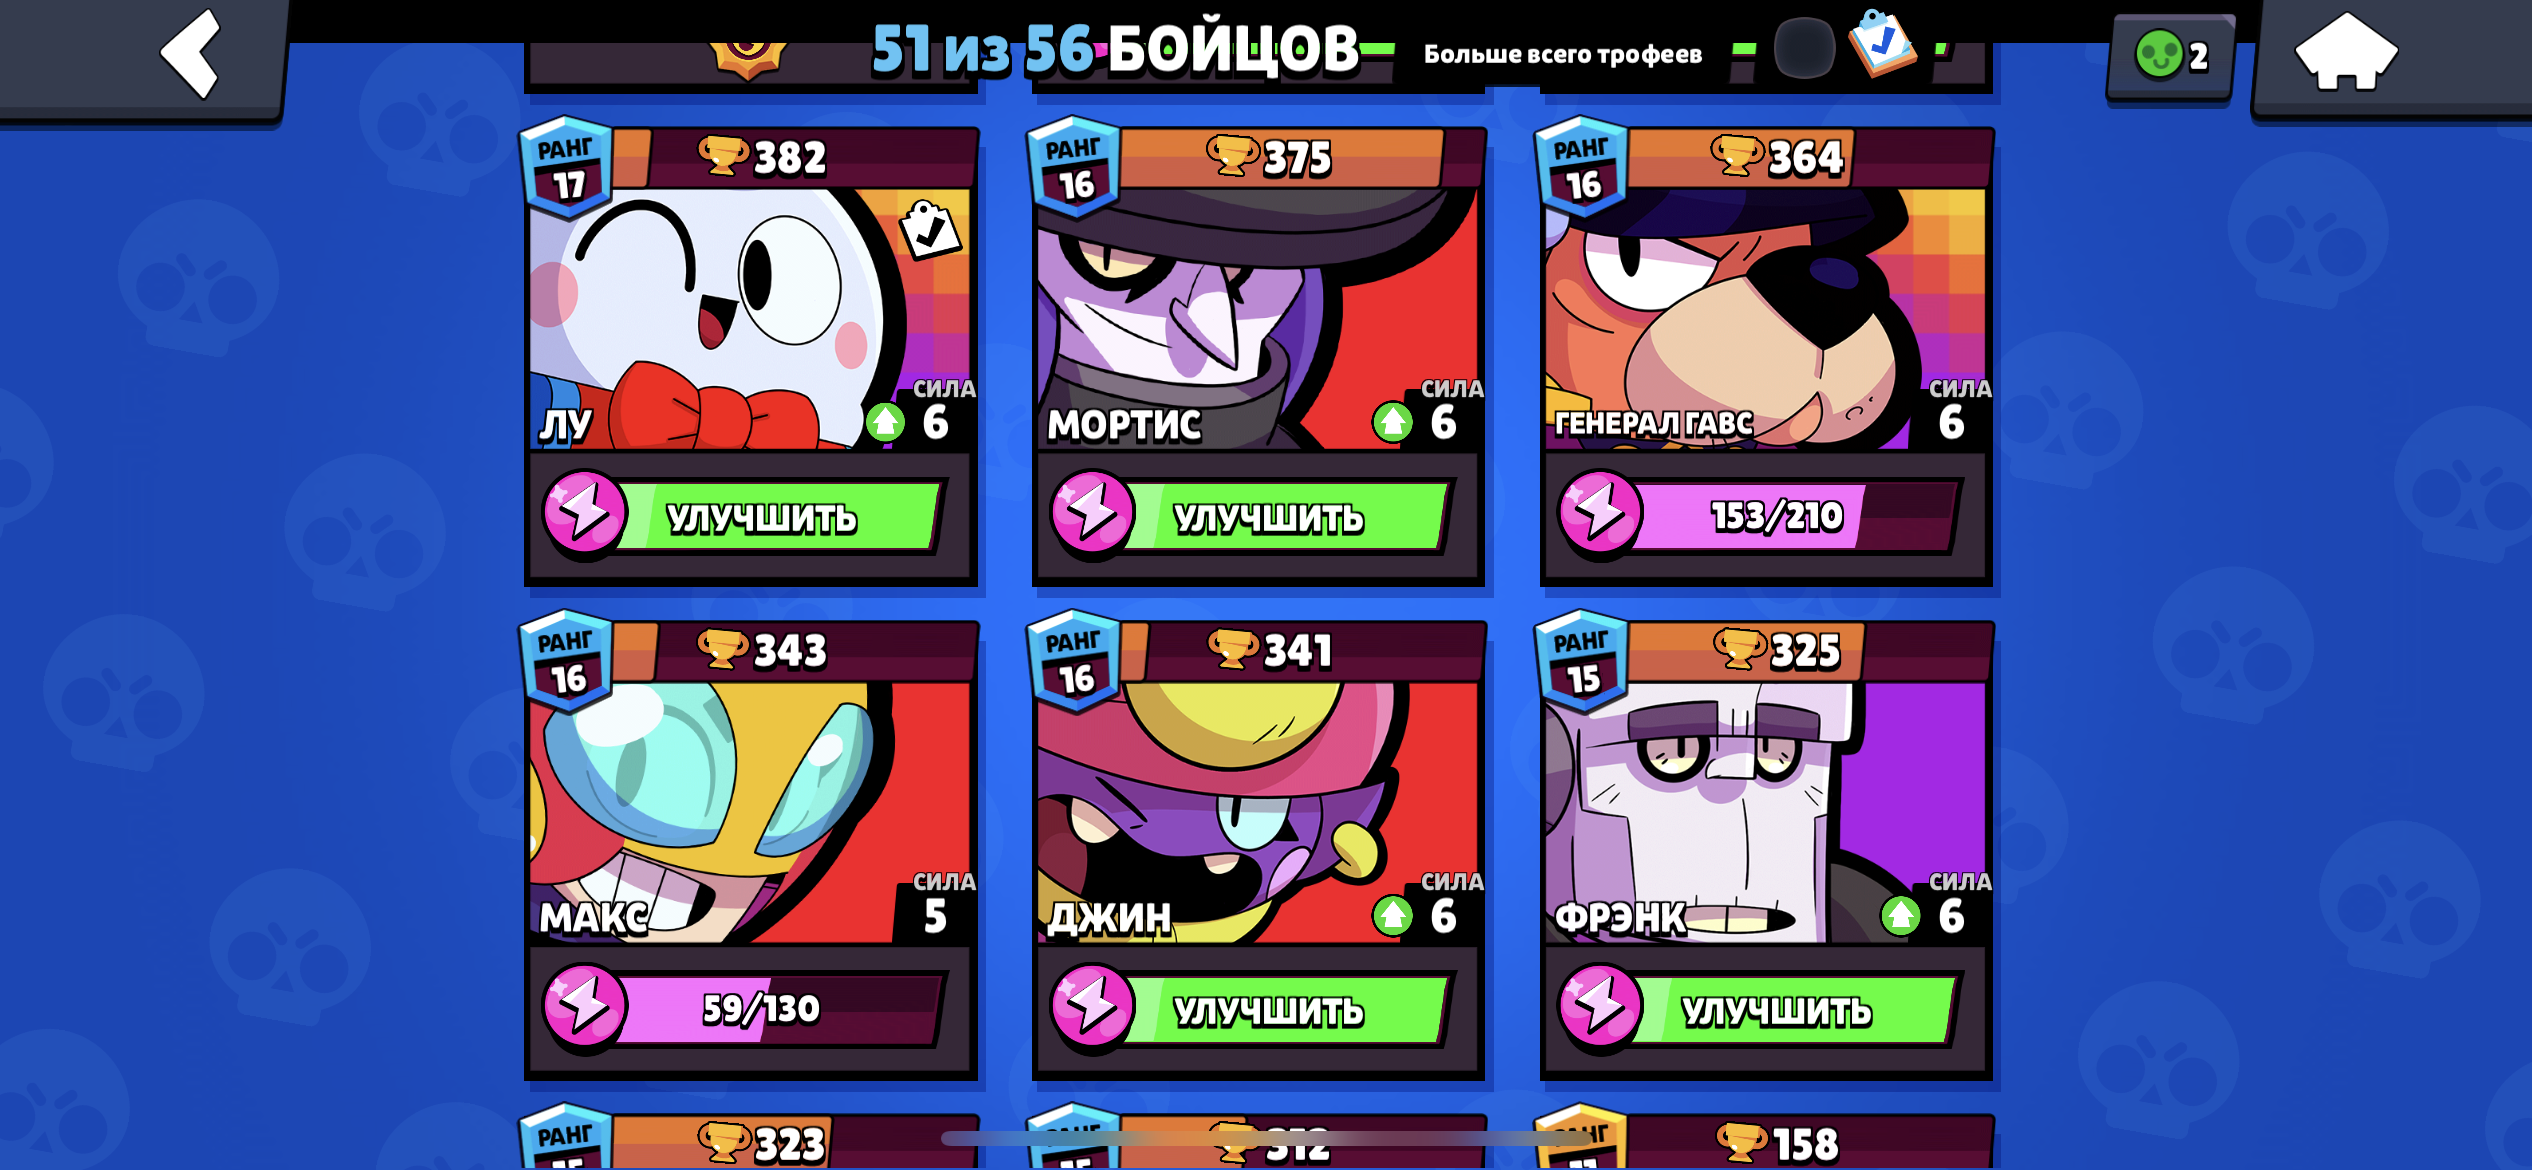Open the 'Больше всего трофеев' sort selector
The image size is (2532, 1170).
[1562, 54]
